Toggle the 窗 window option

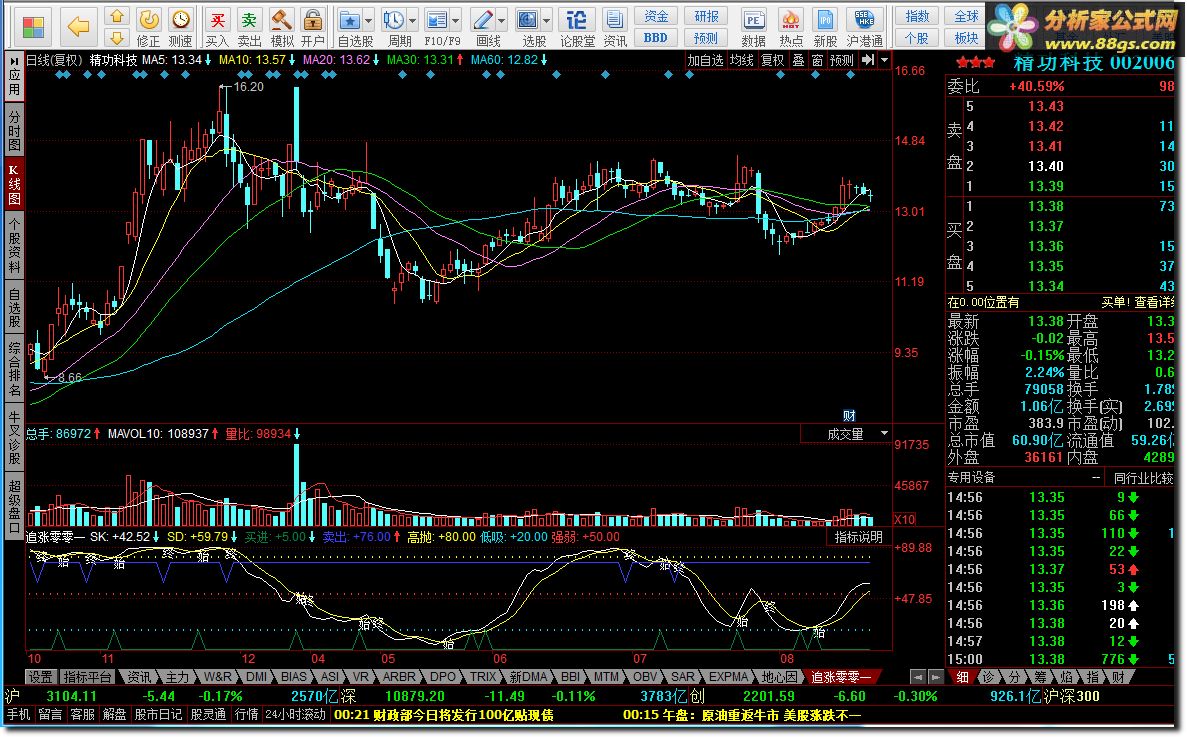tap(818, 60)
